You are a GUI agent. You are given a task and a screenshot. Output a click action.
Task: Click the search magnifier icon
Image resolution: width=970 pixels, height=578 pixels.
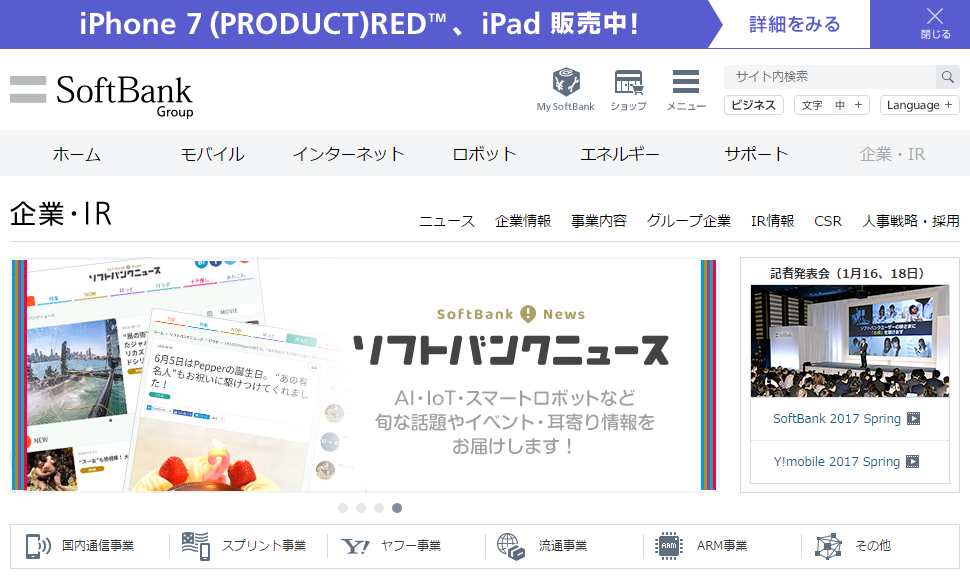click(x=947, y=77)
